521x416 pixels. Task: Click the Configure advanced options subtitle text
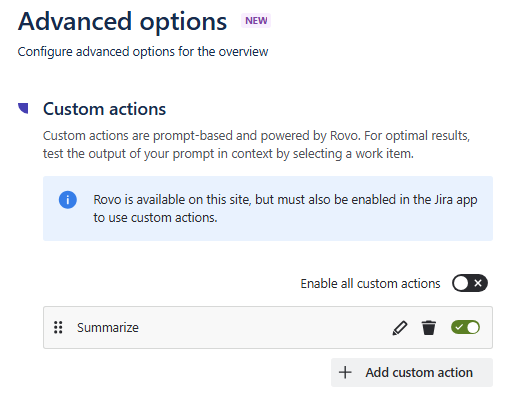click(143, 52)
